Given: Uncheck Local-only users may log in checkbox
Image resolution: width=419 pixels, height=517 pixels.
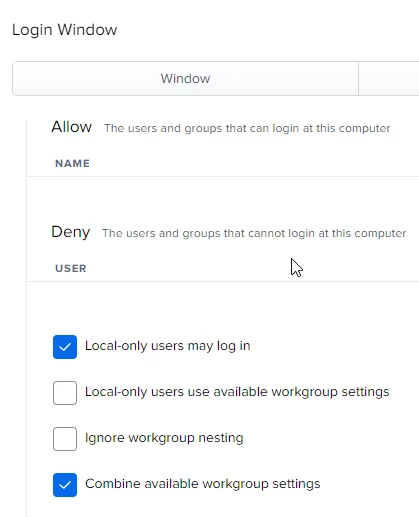Looking at the screenshot, I should 65,347.
